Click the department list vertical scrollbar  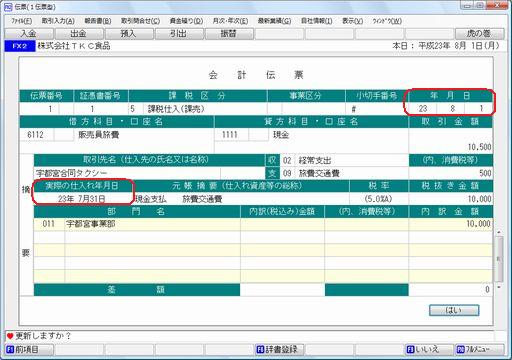pos(499,259)
